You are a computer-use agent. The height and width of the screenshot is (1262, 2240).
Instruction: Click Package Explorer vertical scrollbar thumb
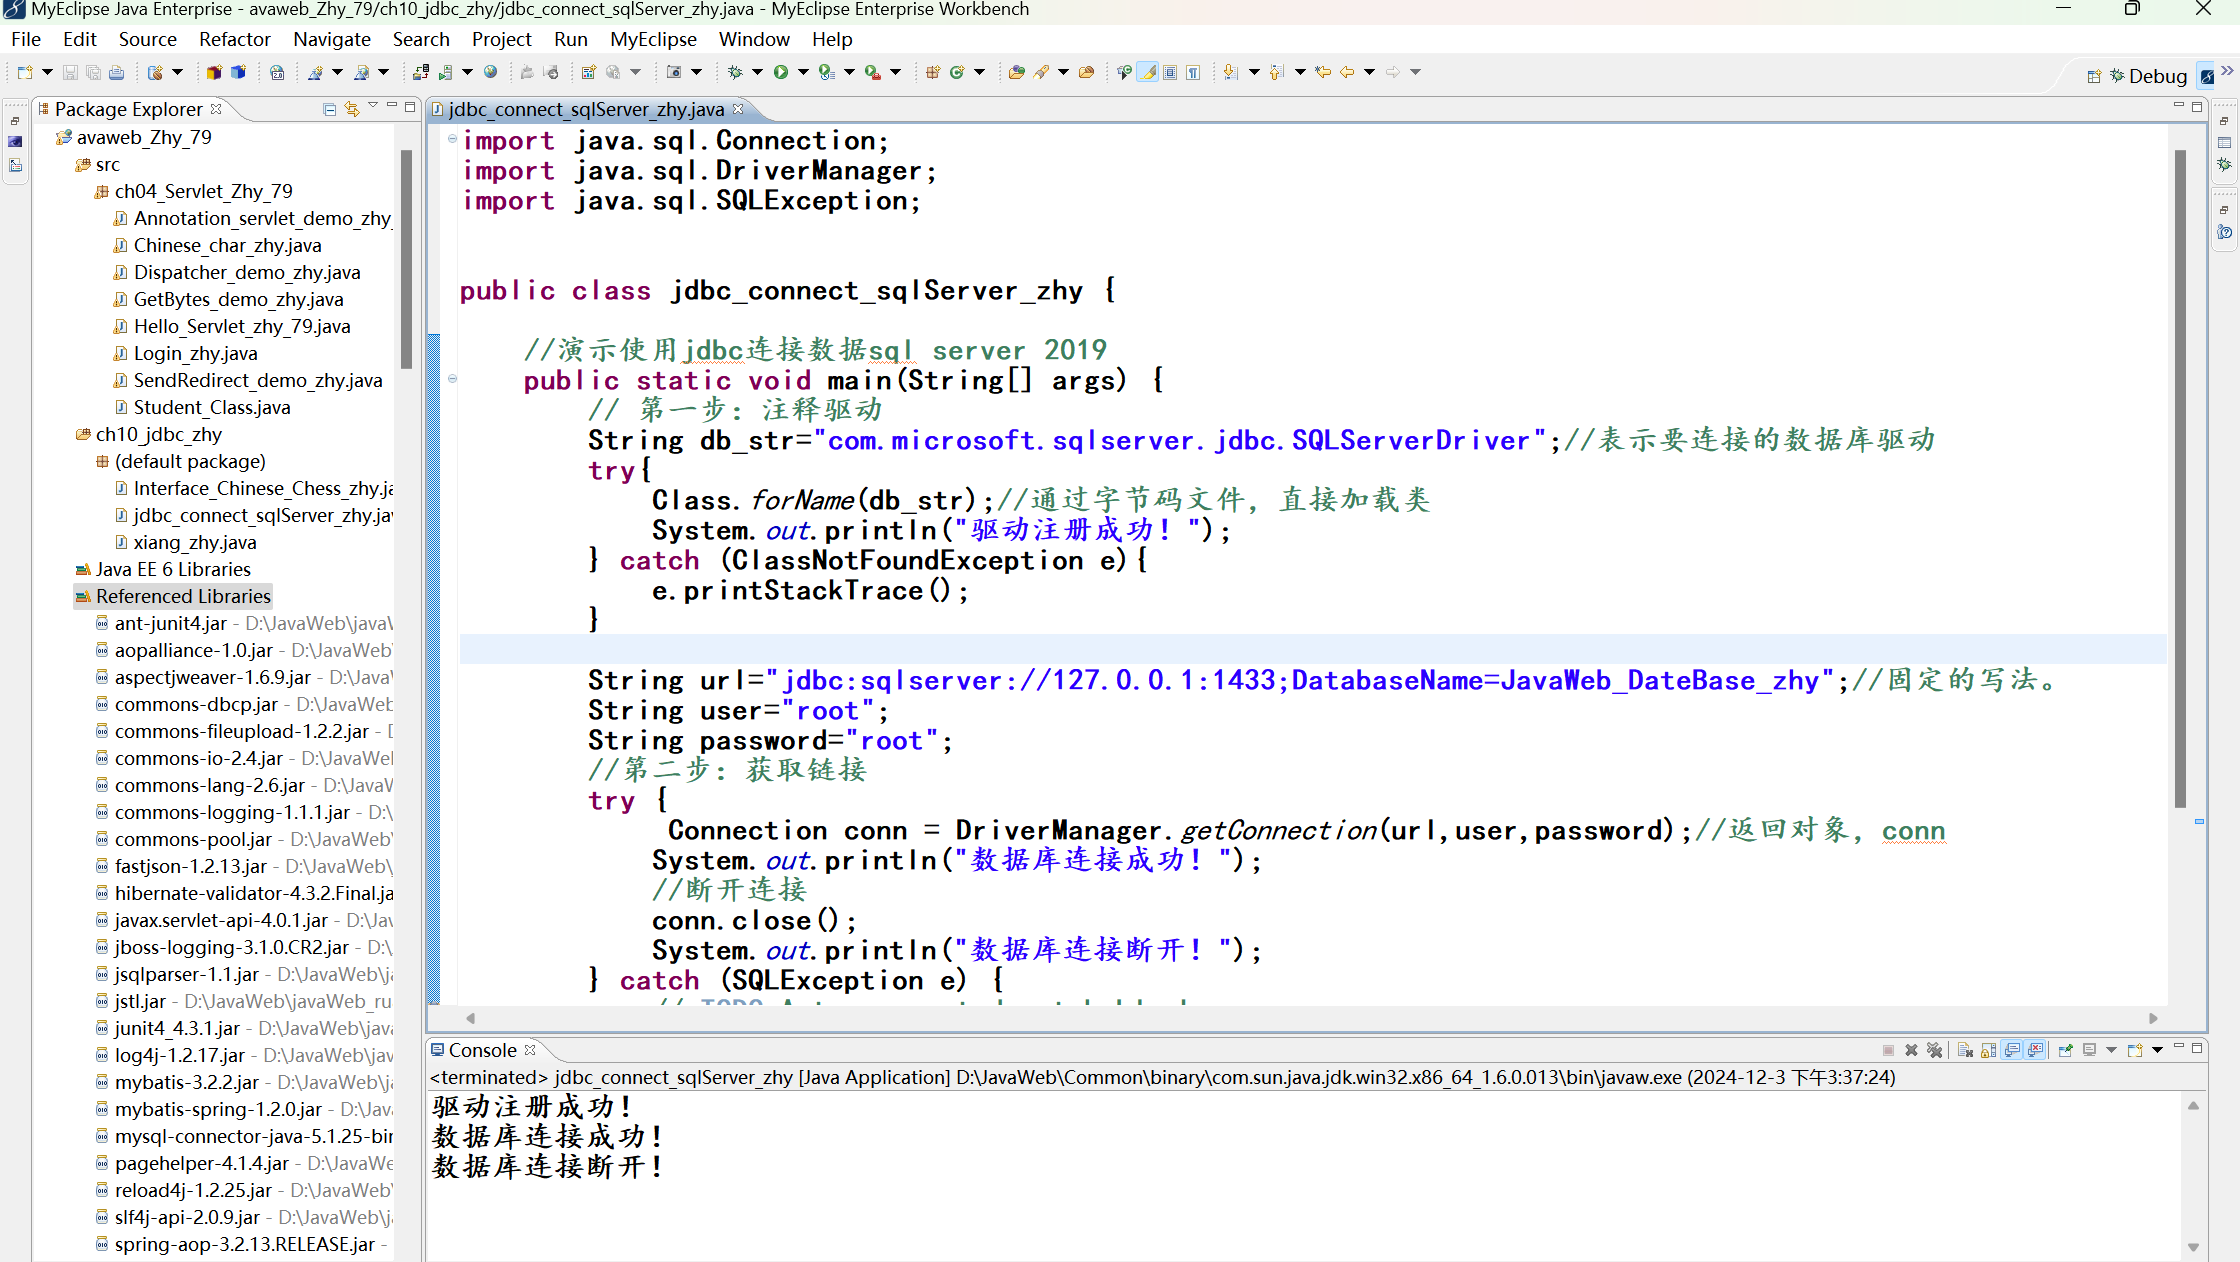click(406, 260)
